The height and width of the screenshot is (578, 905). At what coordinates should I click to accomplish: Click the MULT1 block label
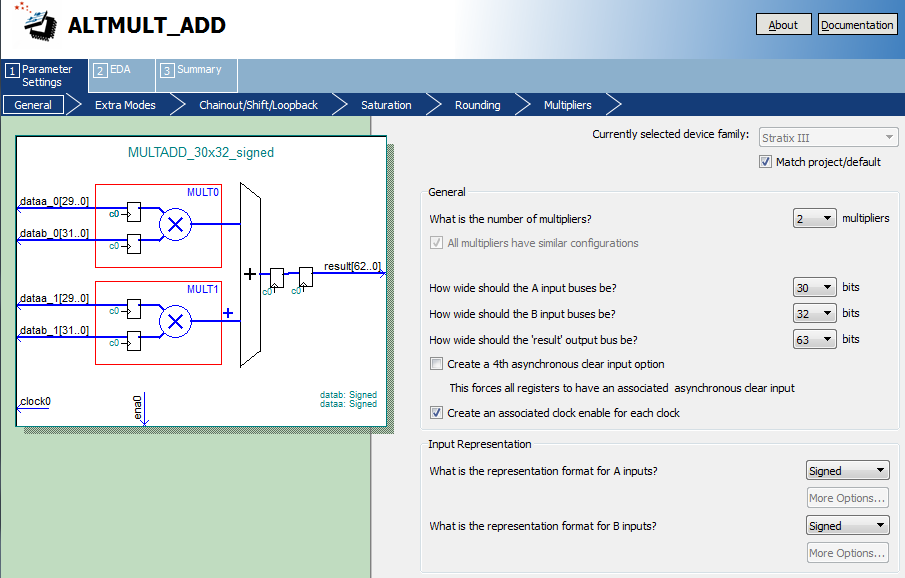(203, 289)
